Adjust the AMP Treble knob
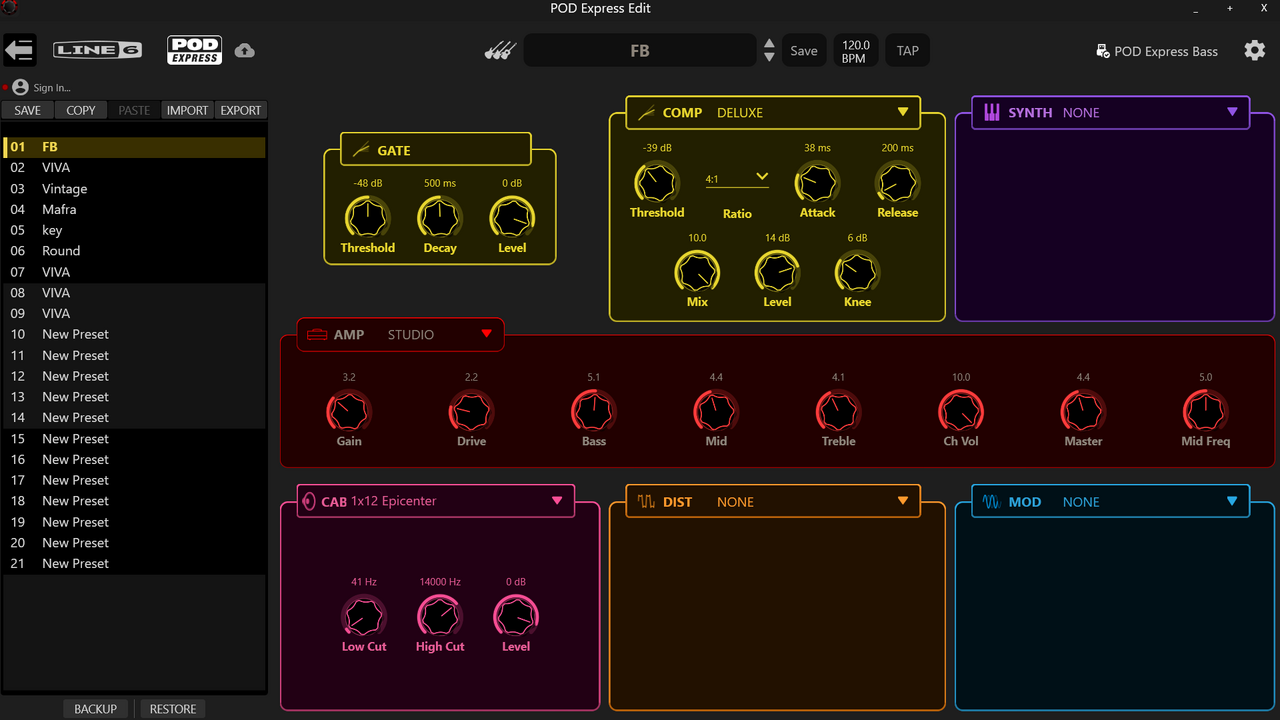The image size is (1280, 720). pos(838,411)
